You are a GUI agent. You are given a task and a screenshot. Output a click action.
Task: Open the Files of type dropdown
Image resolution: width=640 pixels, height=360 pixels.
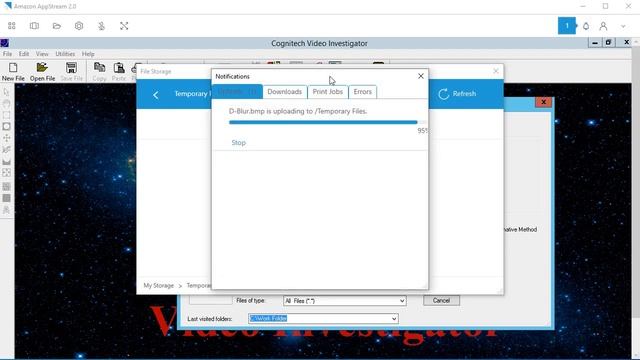coord(344,301)
